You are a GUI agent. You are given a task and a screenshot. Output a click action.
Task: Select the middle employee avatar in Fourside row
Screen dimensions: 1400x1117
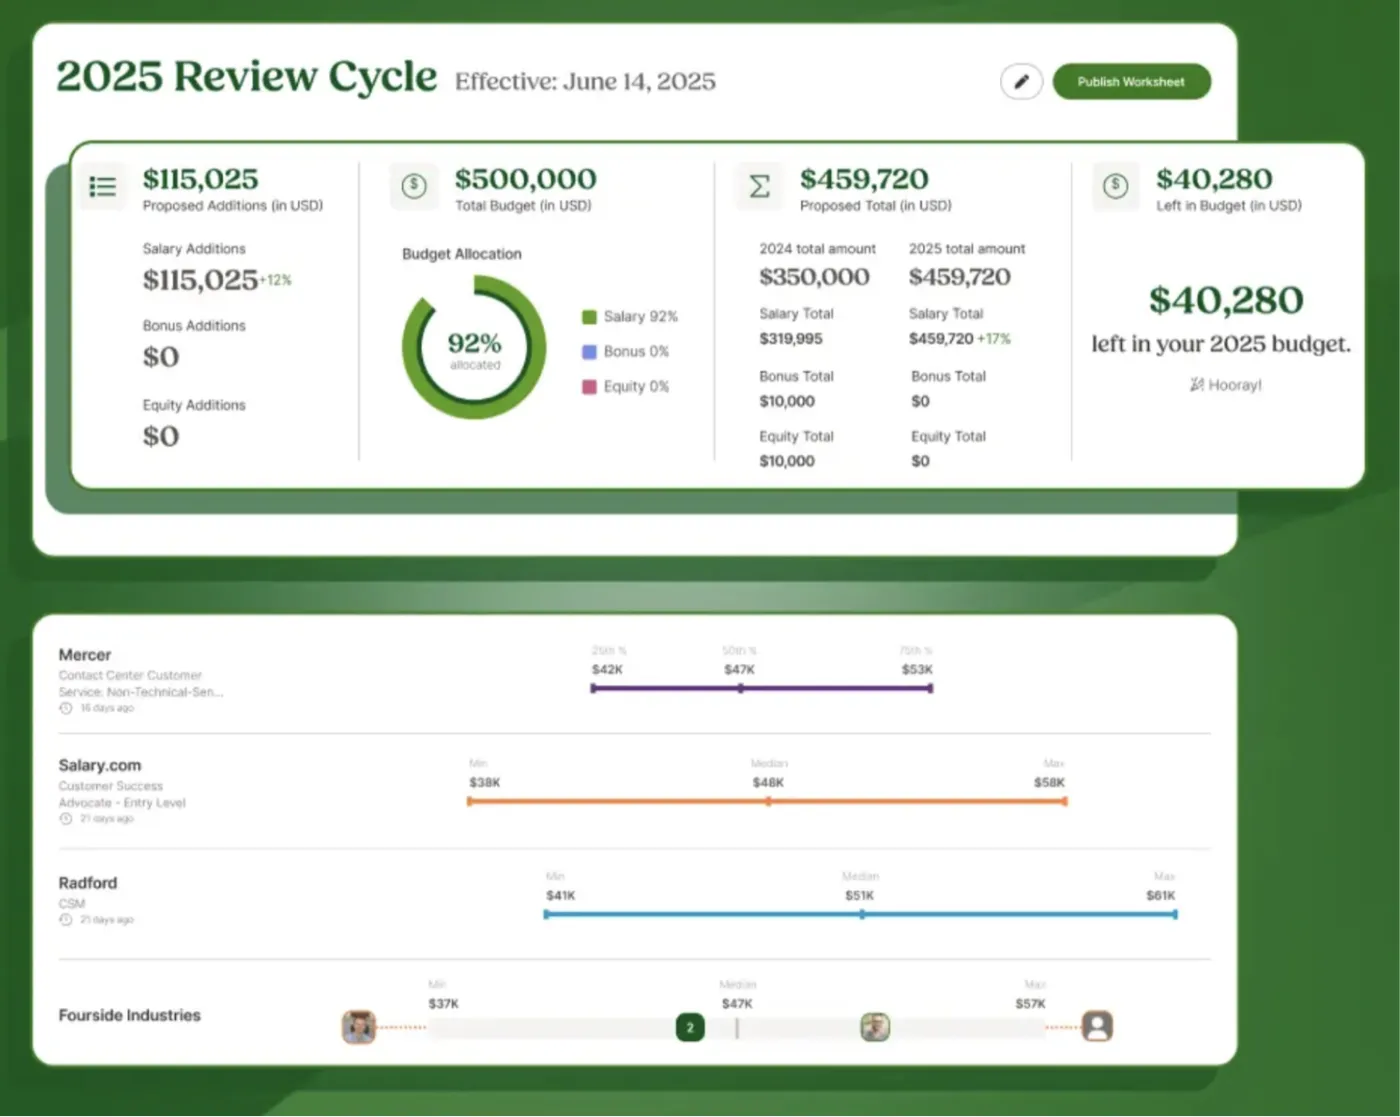coord(875,1027)
